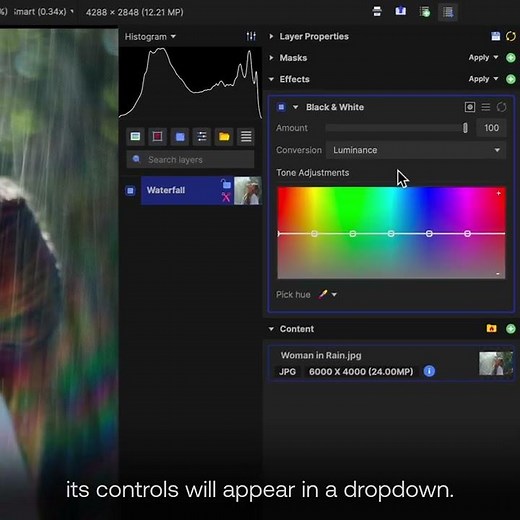Screen dimensions: 520x520
Task: Select the Waterfall layer
Action: coord(187,190)
